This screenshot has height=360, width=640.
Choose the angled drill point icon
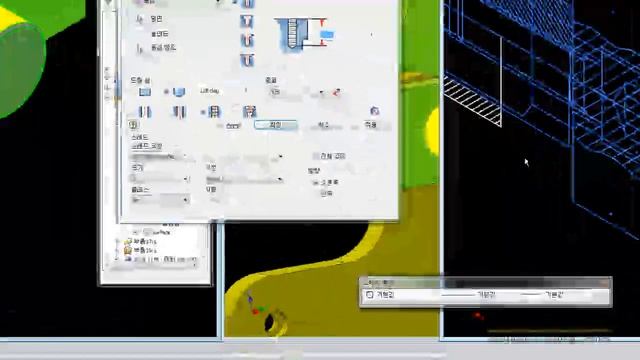178,92
